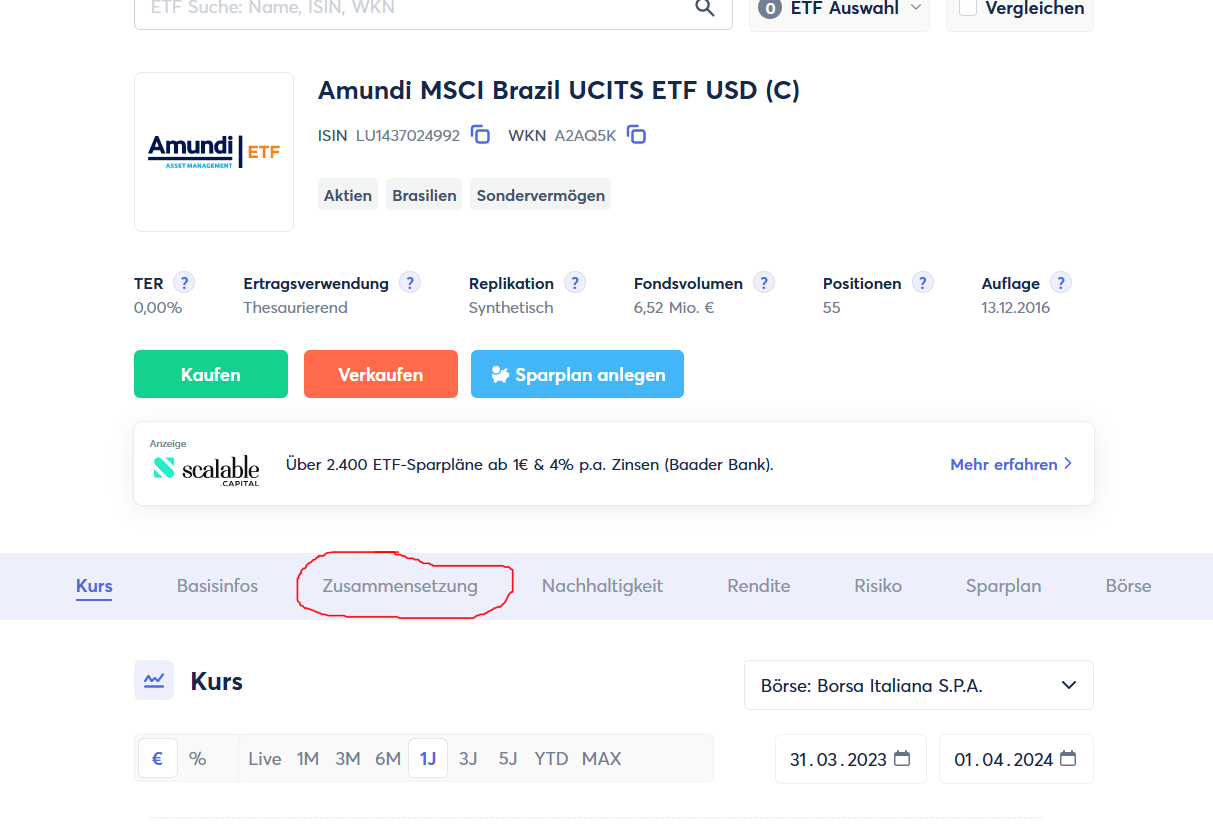Click the Fondsvolumen value 6,52 Mio. €
Screen dimensions: 1213x828
click(674, 308)
